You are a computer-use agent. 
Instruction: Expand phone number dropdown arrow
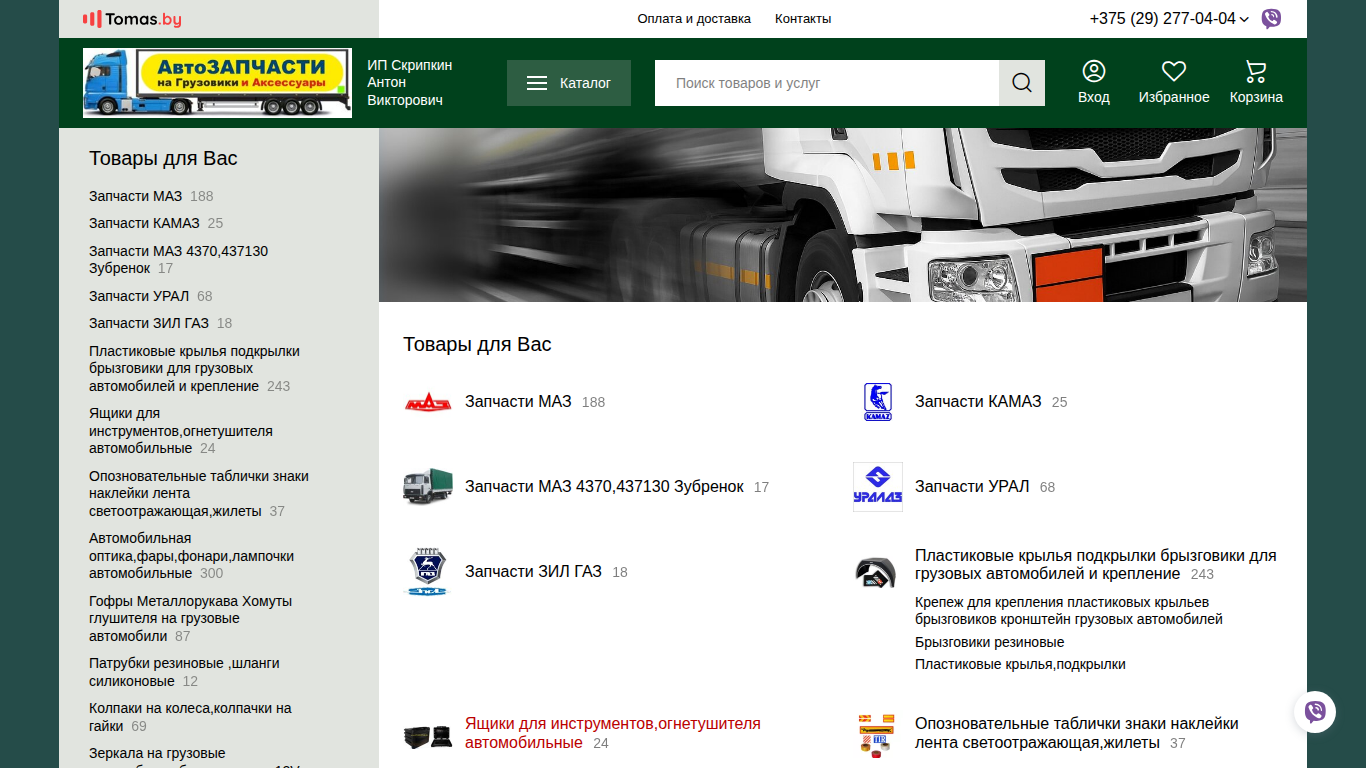pos(1244,20)
